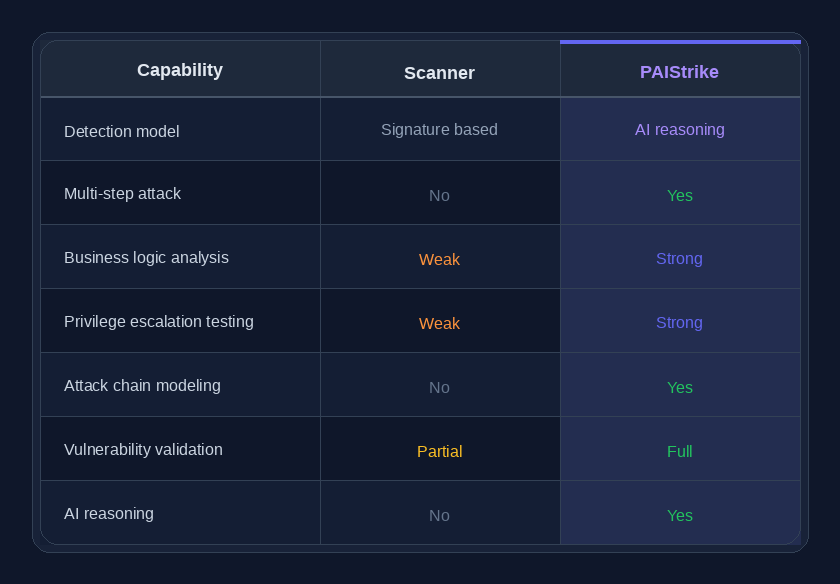The width and height of the screenshot is (840, 584).
Task: Click Weak in Business logic analysis row
Action: click(439, 259)
